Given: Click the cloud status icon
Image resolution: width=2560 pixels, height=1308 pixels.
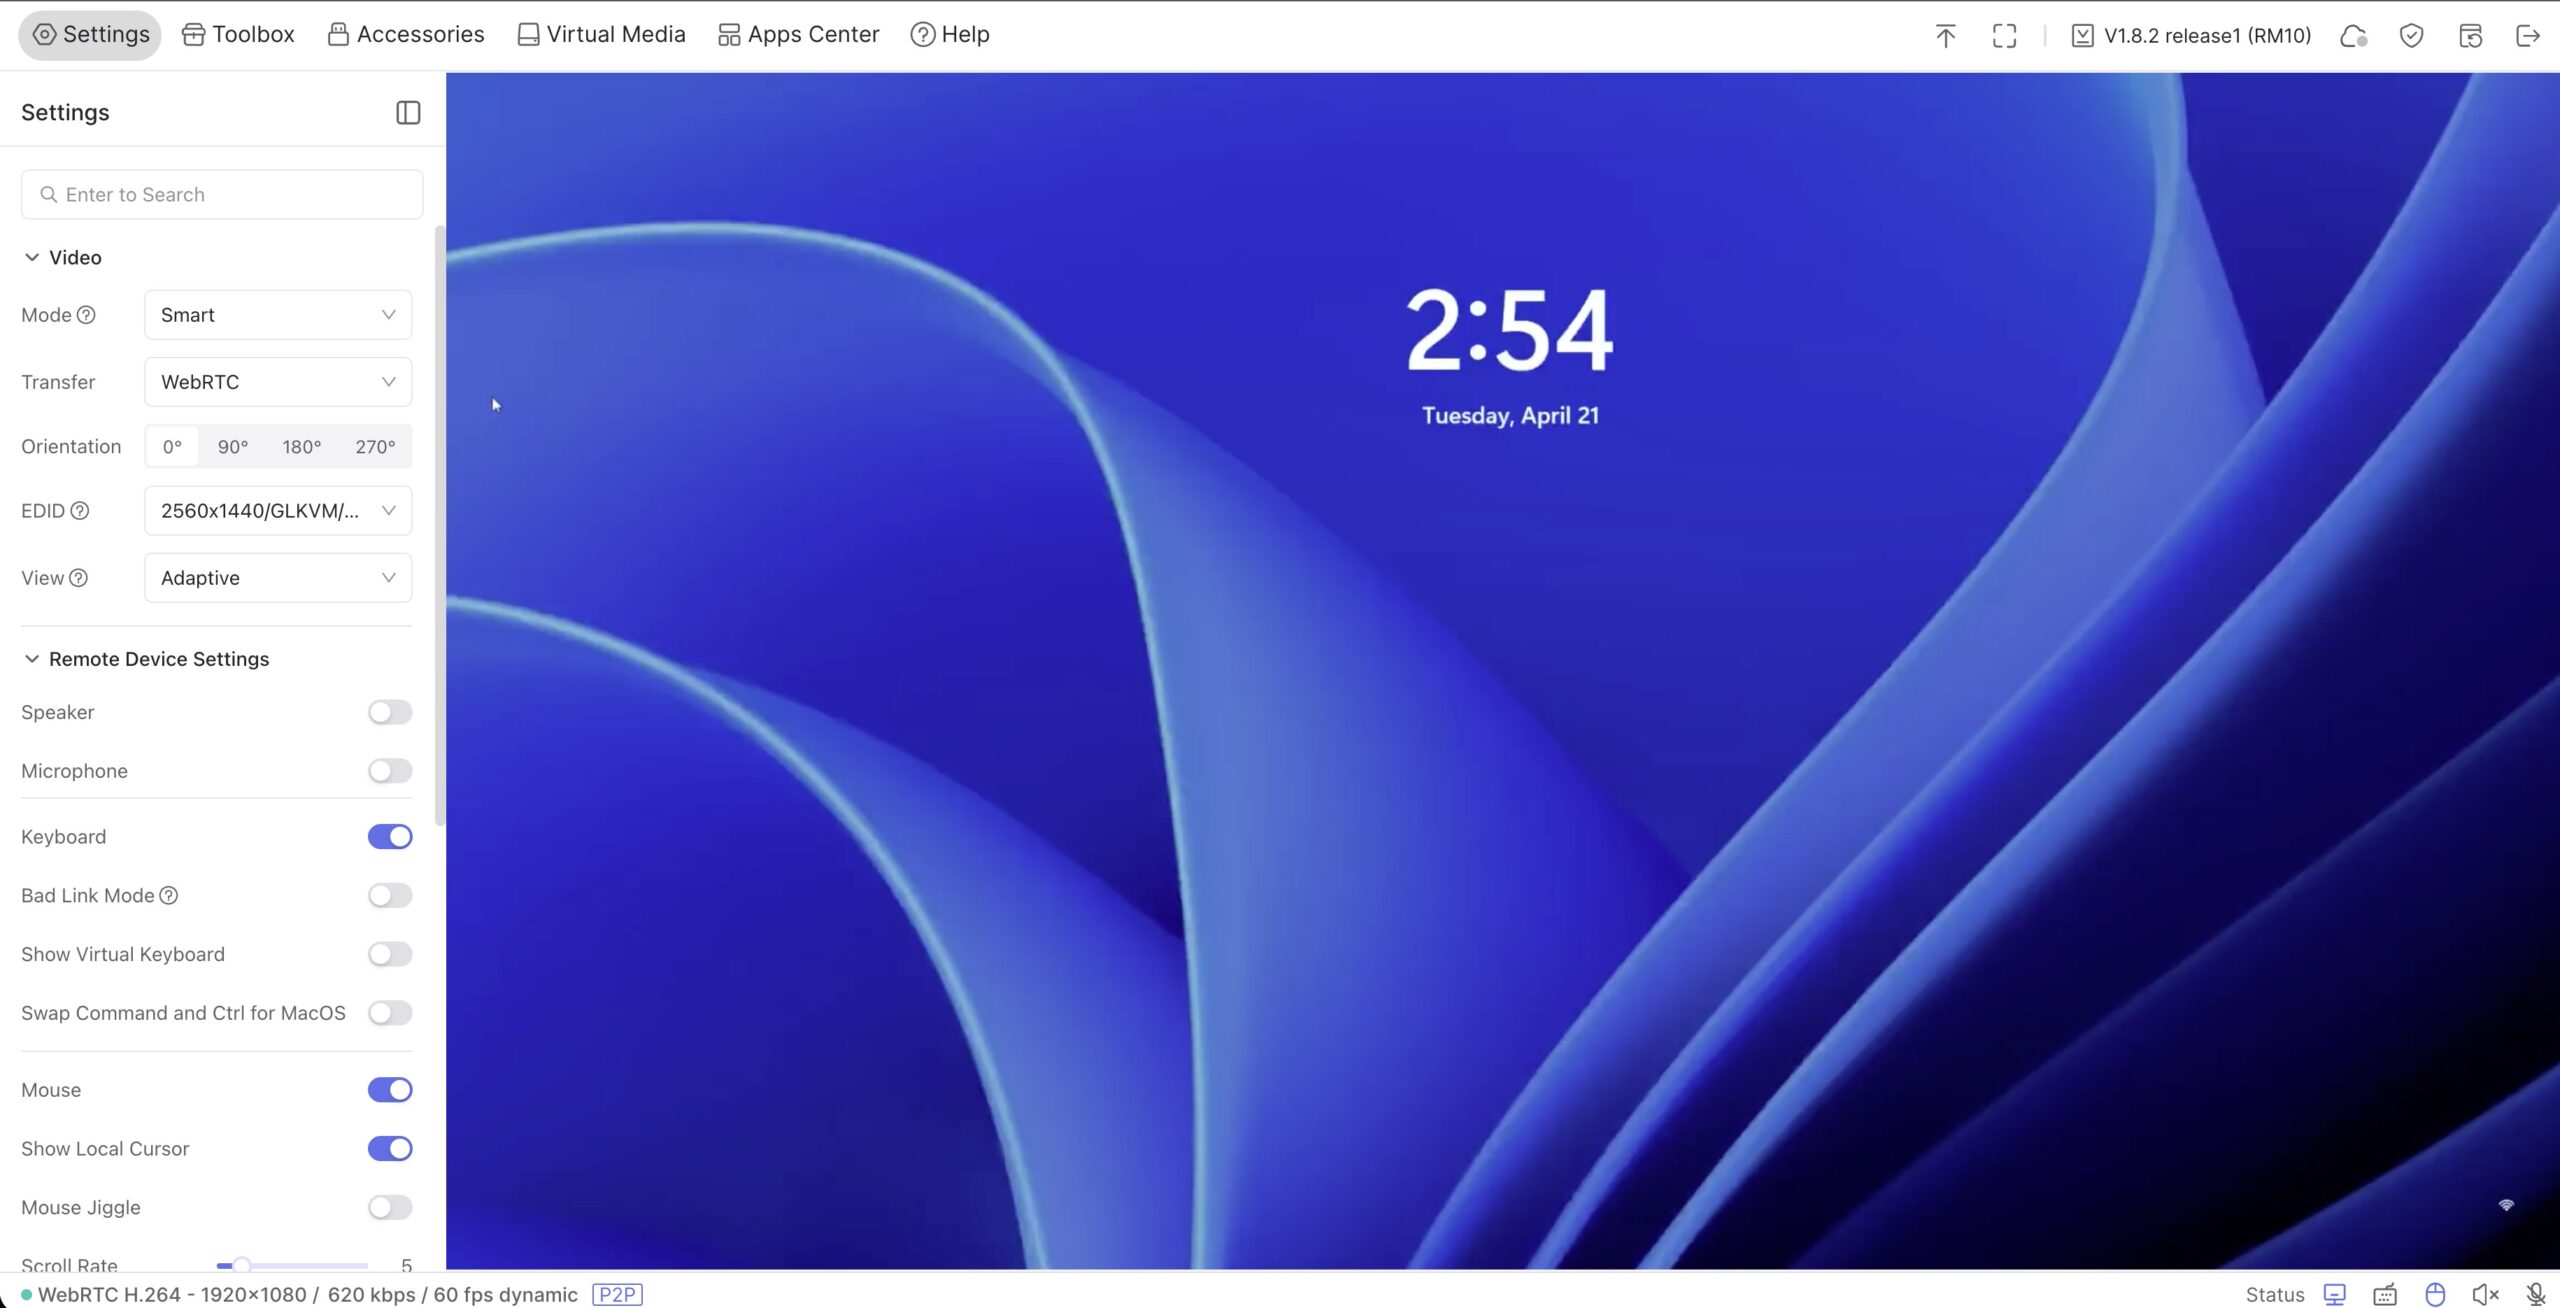Looking at the screenshot, I should [x=2353, y=36].
